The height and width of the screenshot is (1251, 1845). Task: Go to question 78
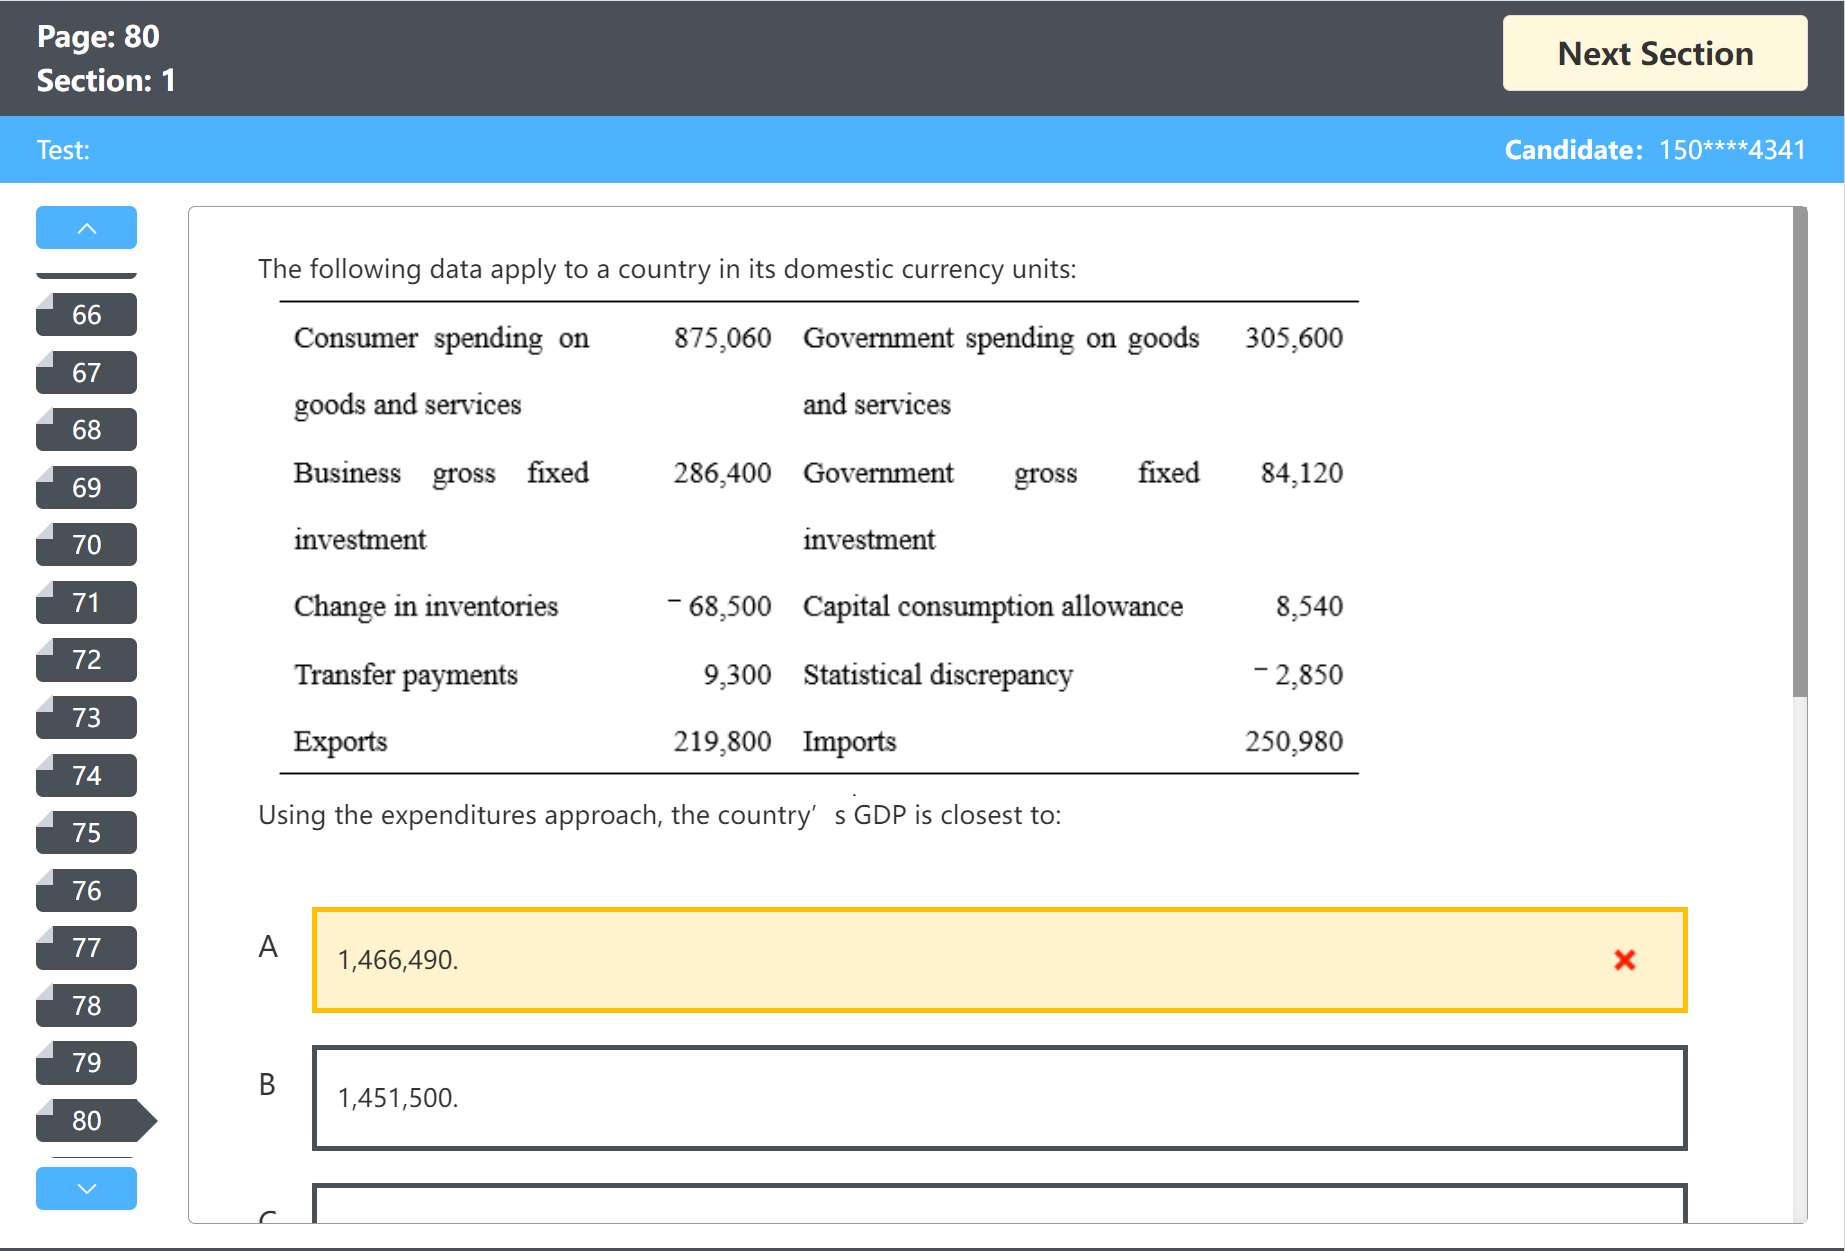[x=86, y=1006]
